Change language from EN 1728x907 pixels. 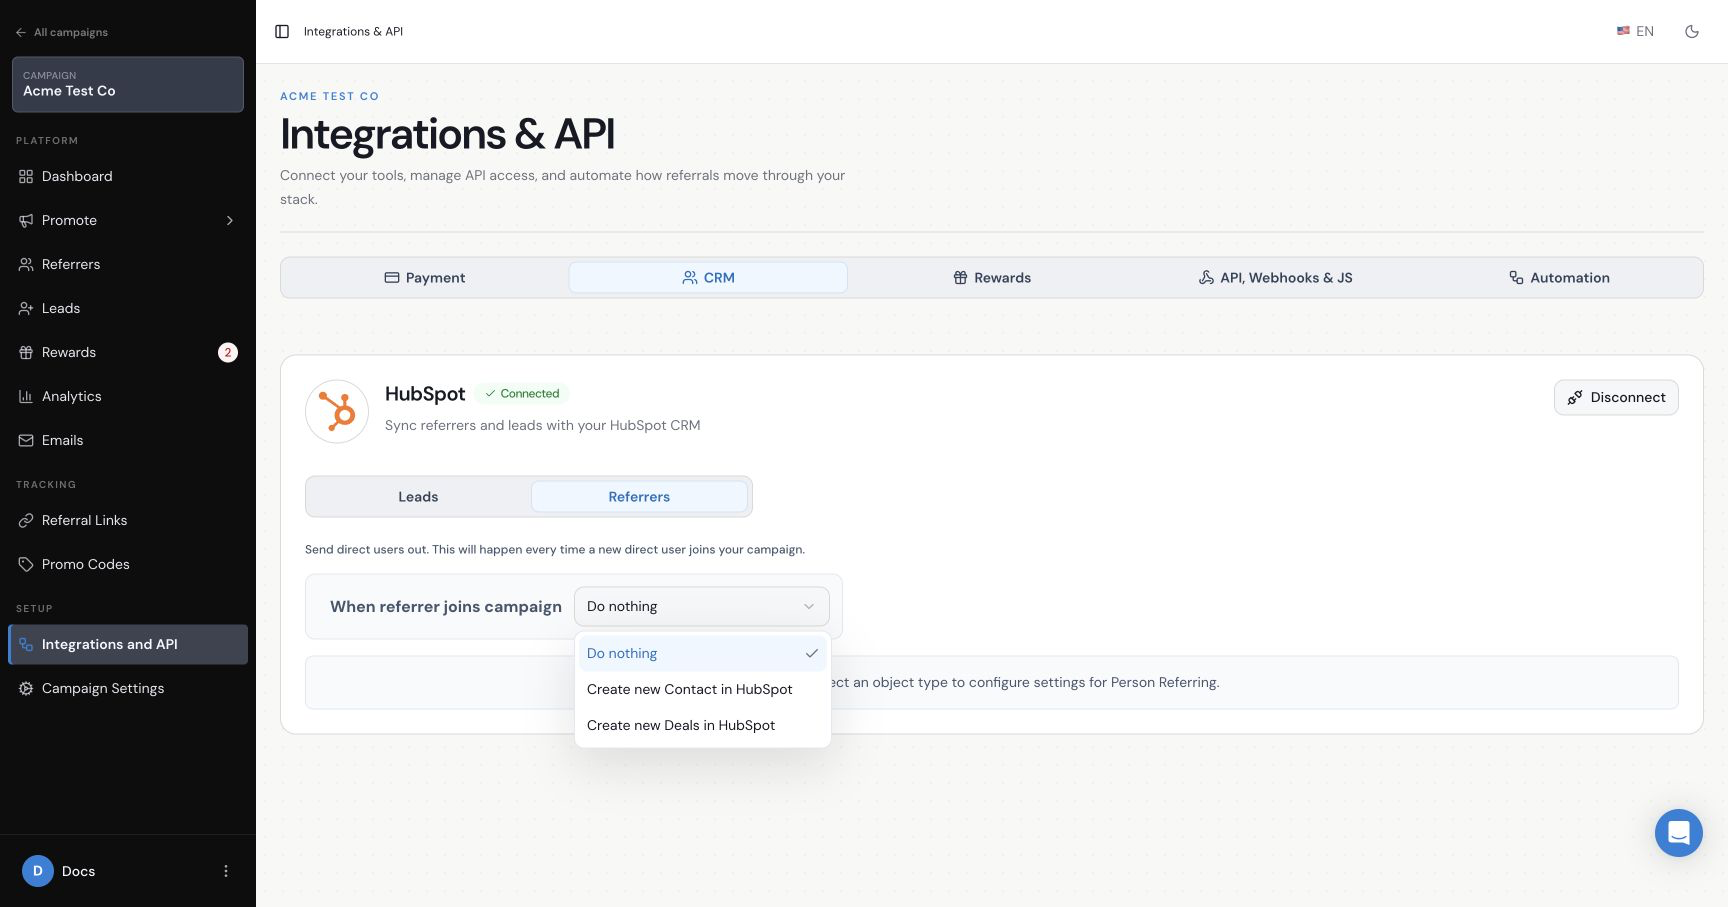point(1635,32)
